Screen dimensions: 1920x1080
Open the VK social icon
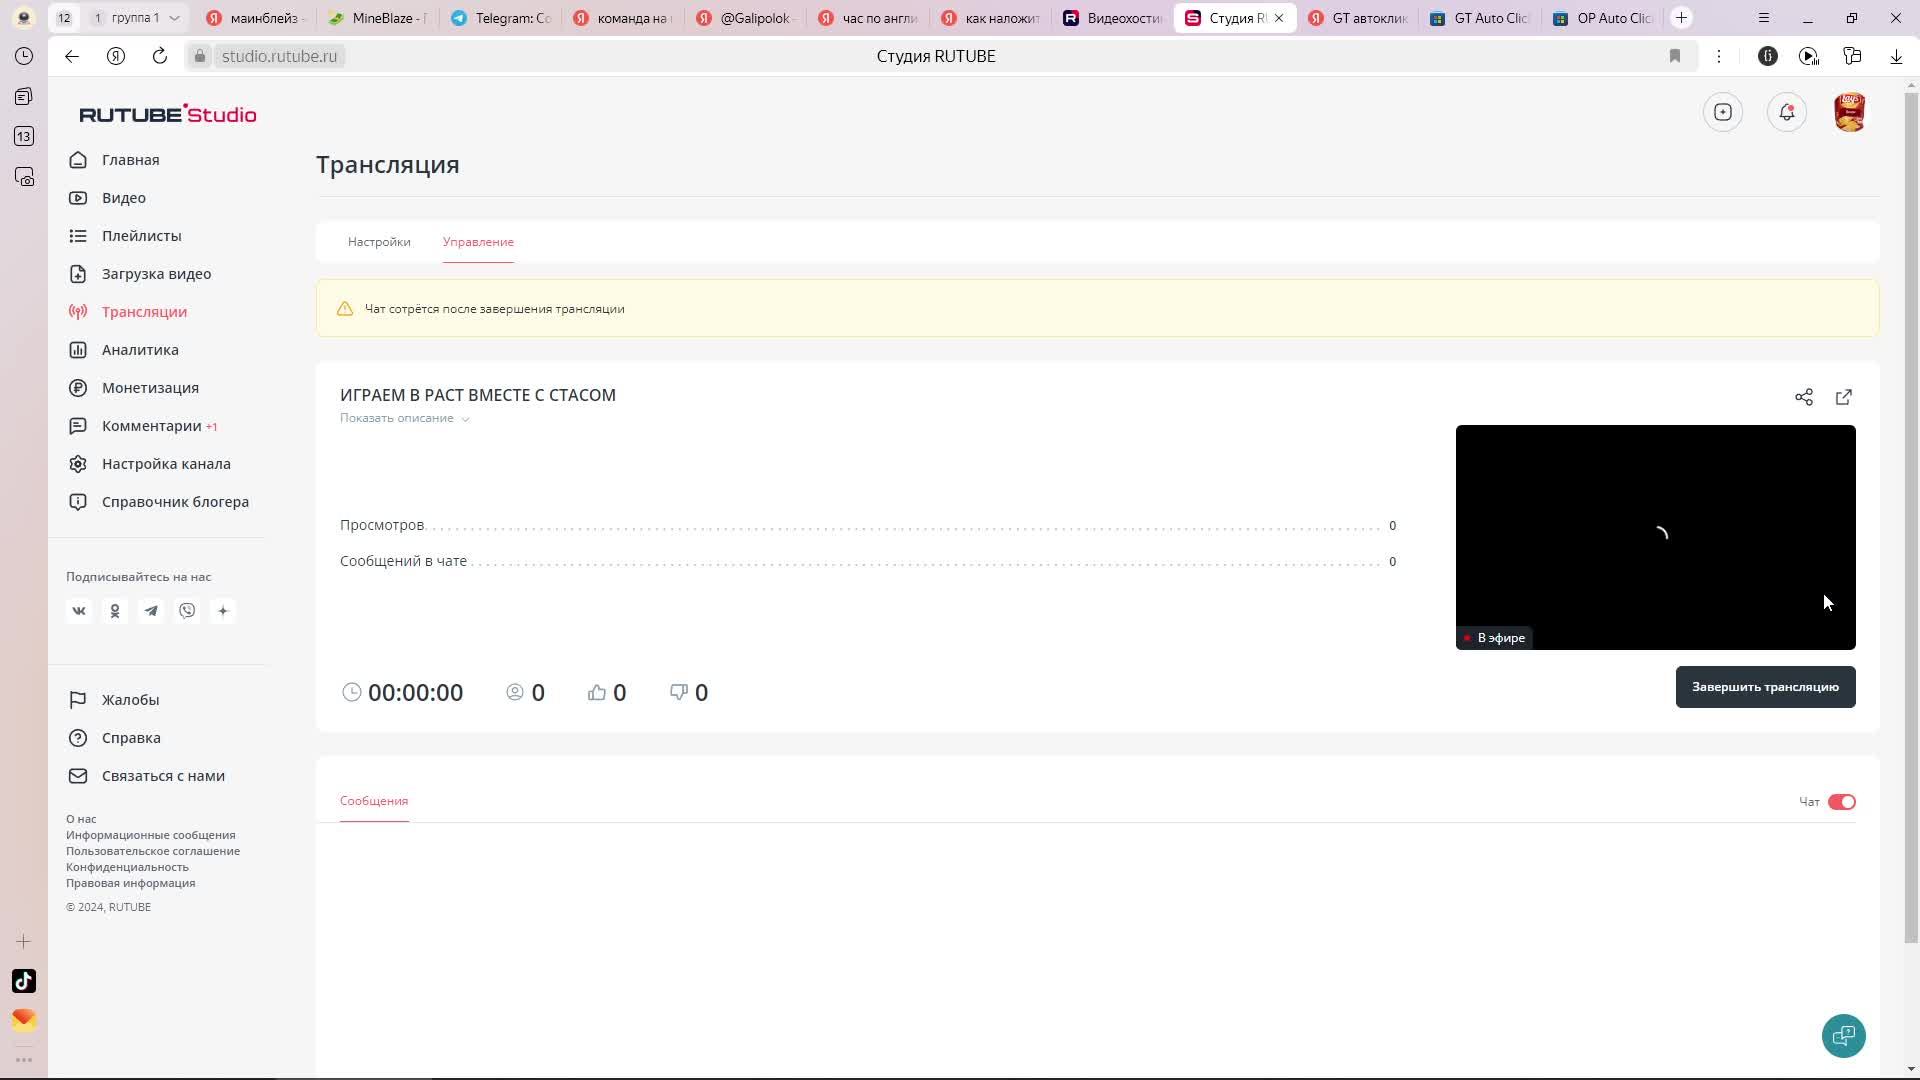(x=79, y=611)
